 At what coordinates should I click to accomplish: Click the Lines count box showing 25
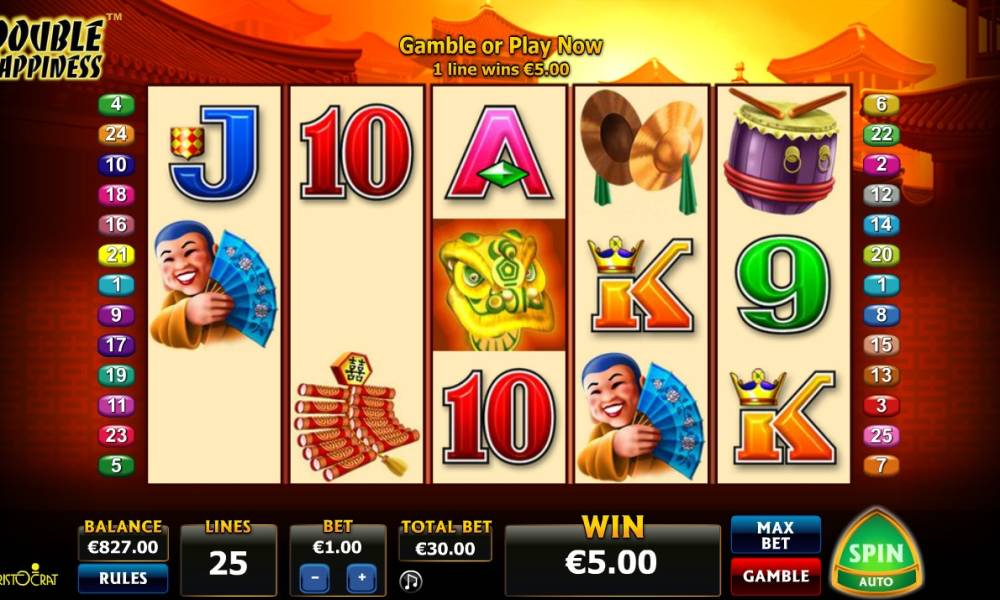click(228, 560)
